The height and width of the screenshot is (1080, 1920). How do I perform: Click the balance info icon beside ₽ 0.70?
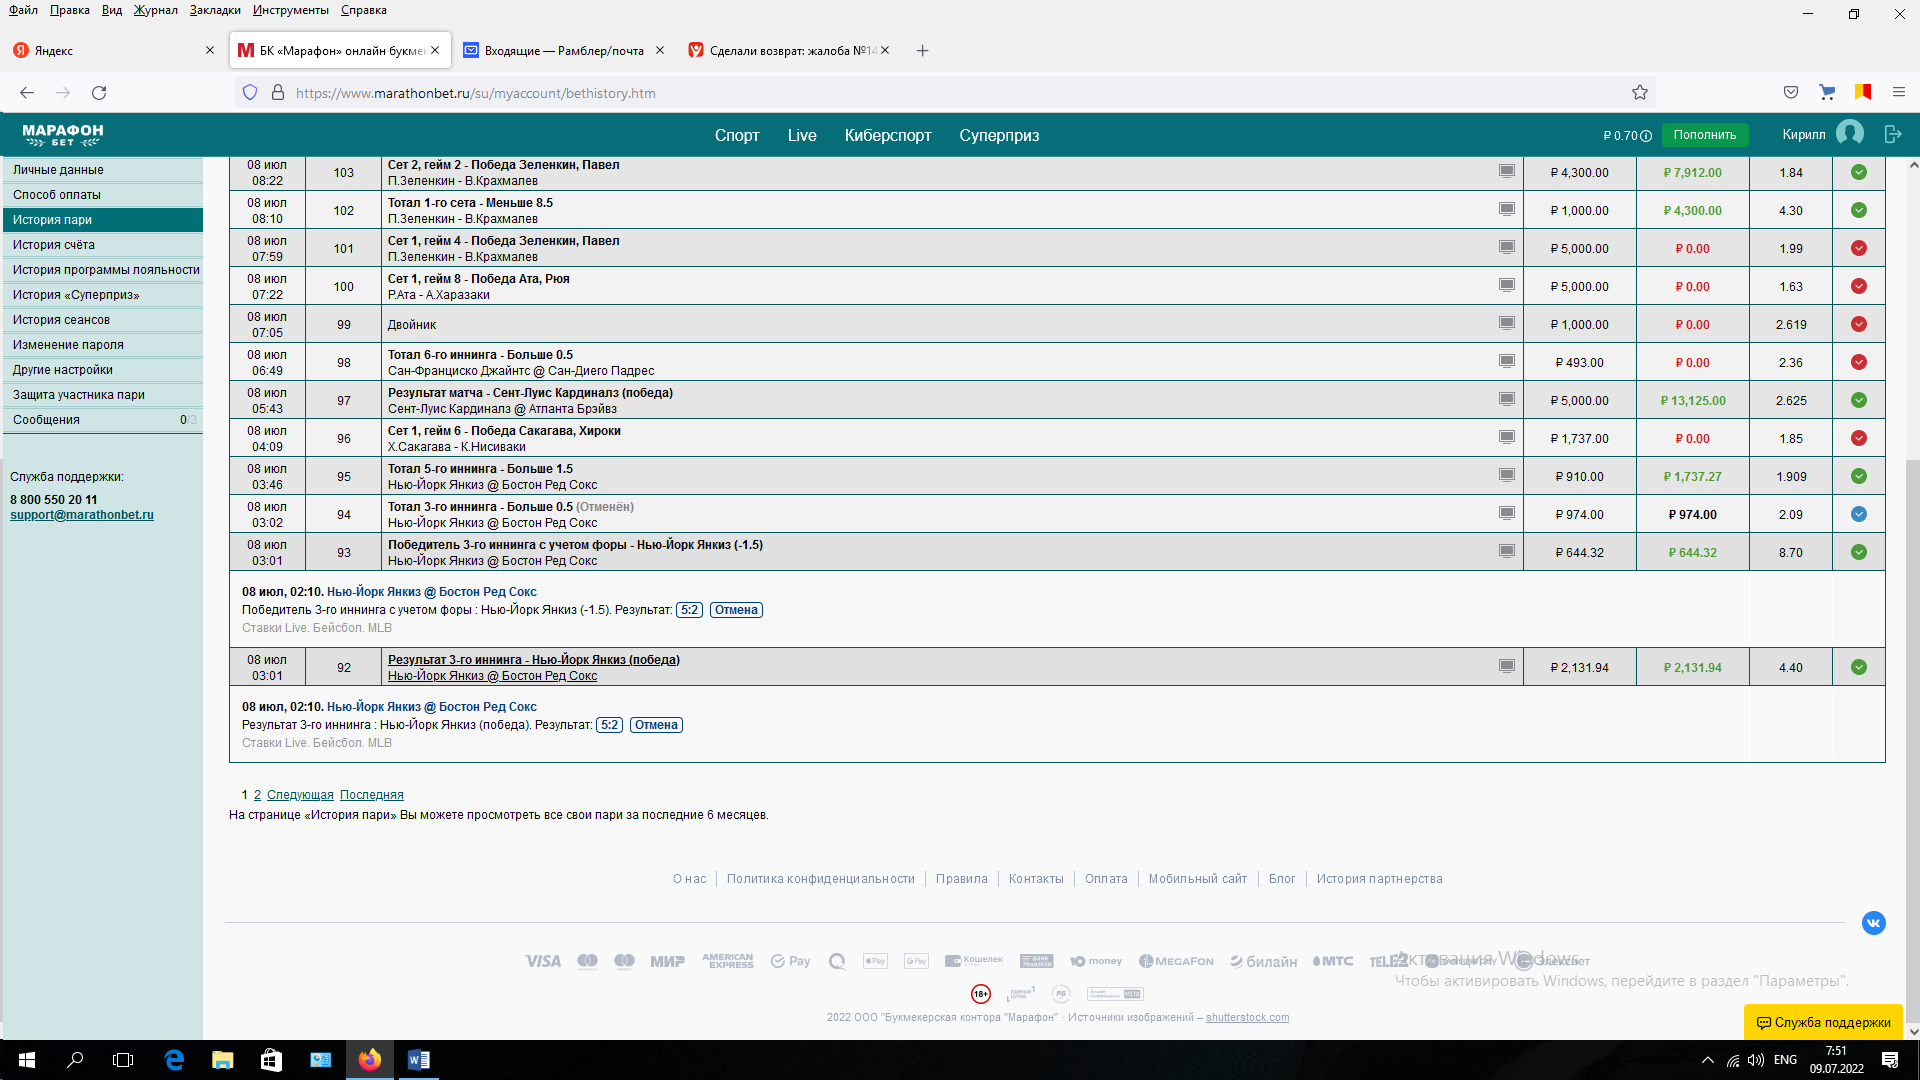(1646, 136)
